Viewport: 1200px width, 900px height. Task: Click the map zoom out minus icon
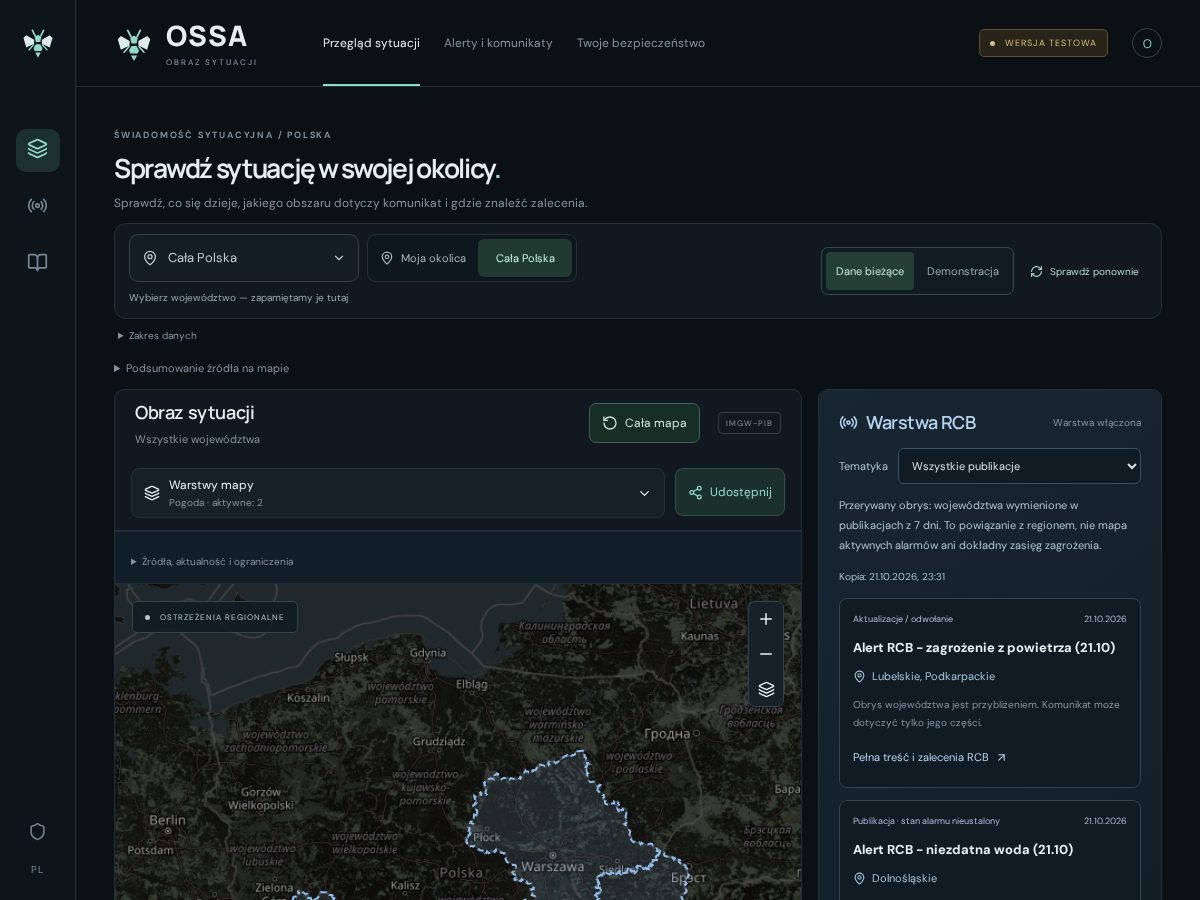[766, 654]
